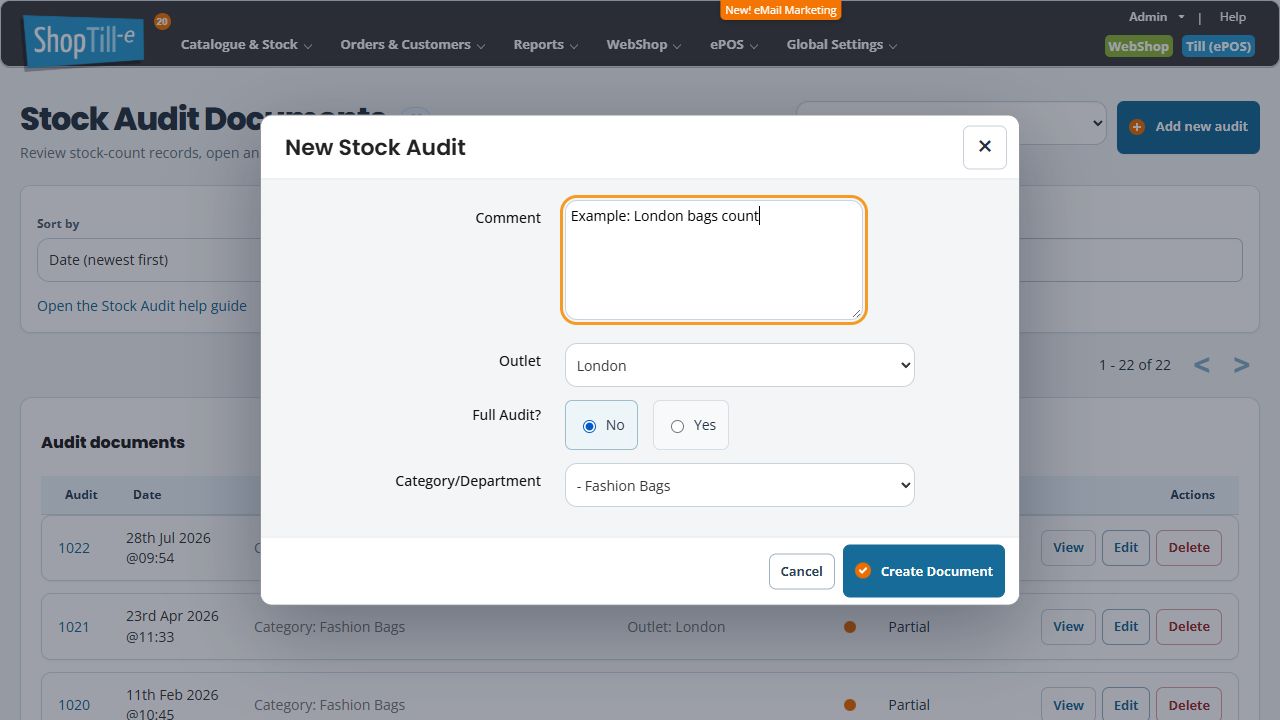Click orange status dot for audit 1021
1280x720 pixels.
coord(850,627)
